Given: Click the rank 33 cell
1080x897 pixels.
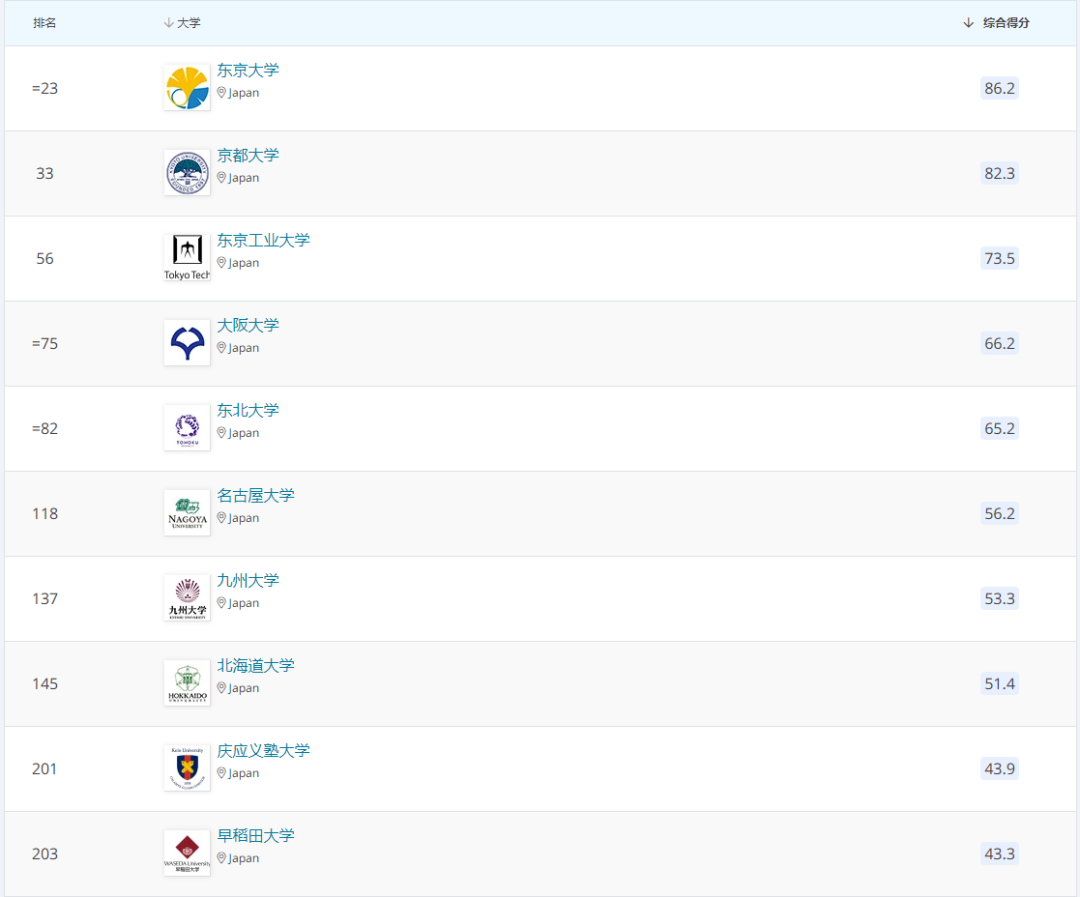Looking at the screenshot, I should click(45, 173).
